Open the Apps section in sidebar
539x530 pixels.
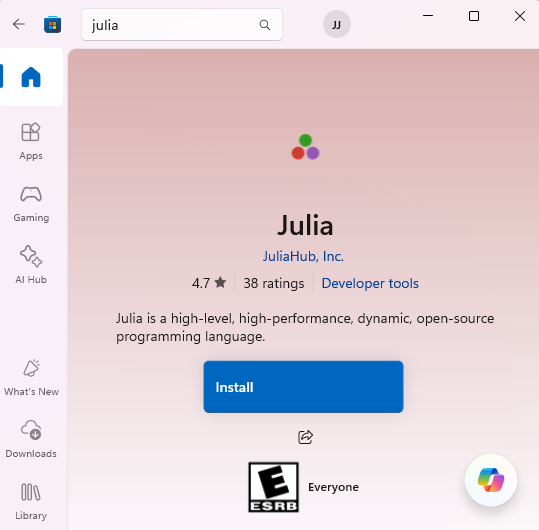pyautogui.click(x=31, y=141)
